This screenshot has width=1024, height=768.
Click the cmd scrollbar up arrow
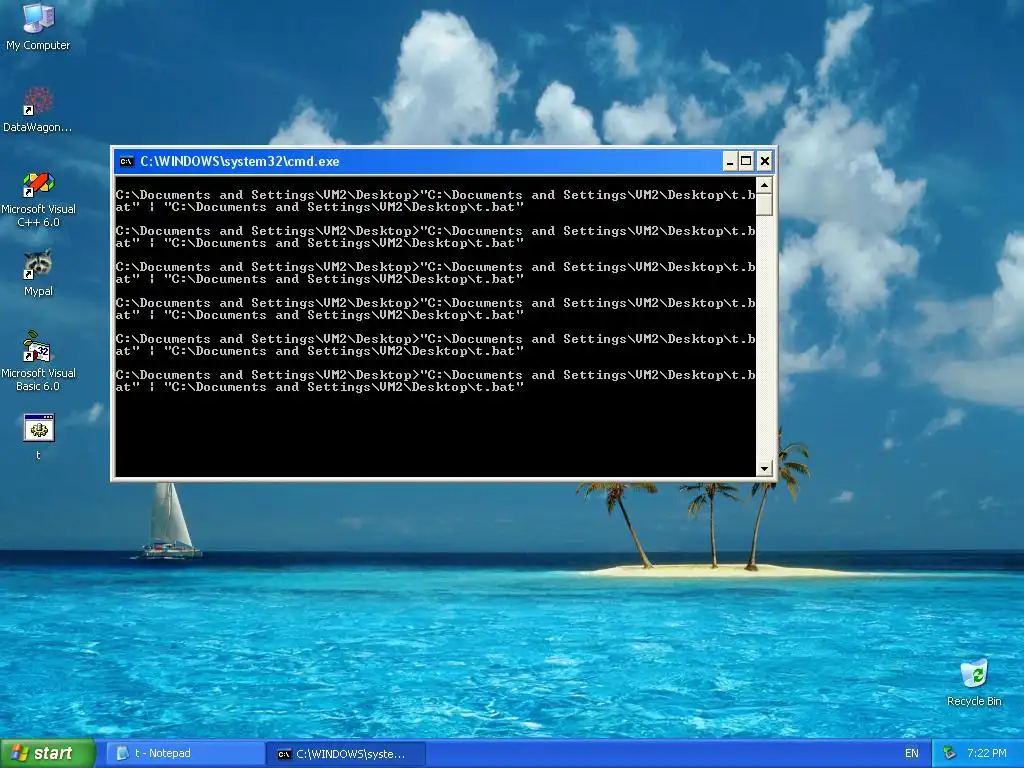tap(764, 185)
